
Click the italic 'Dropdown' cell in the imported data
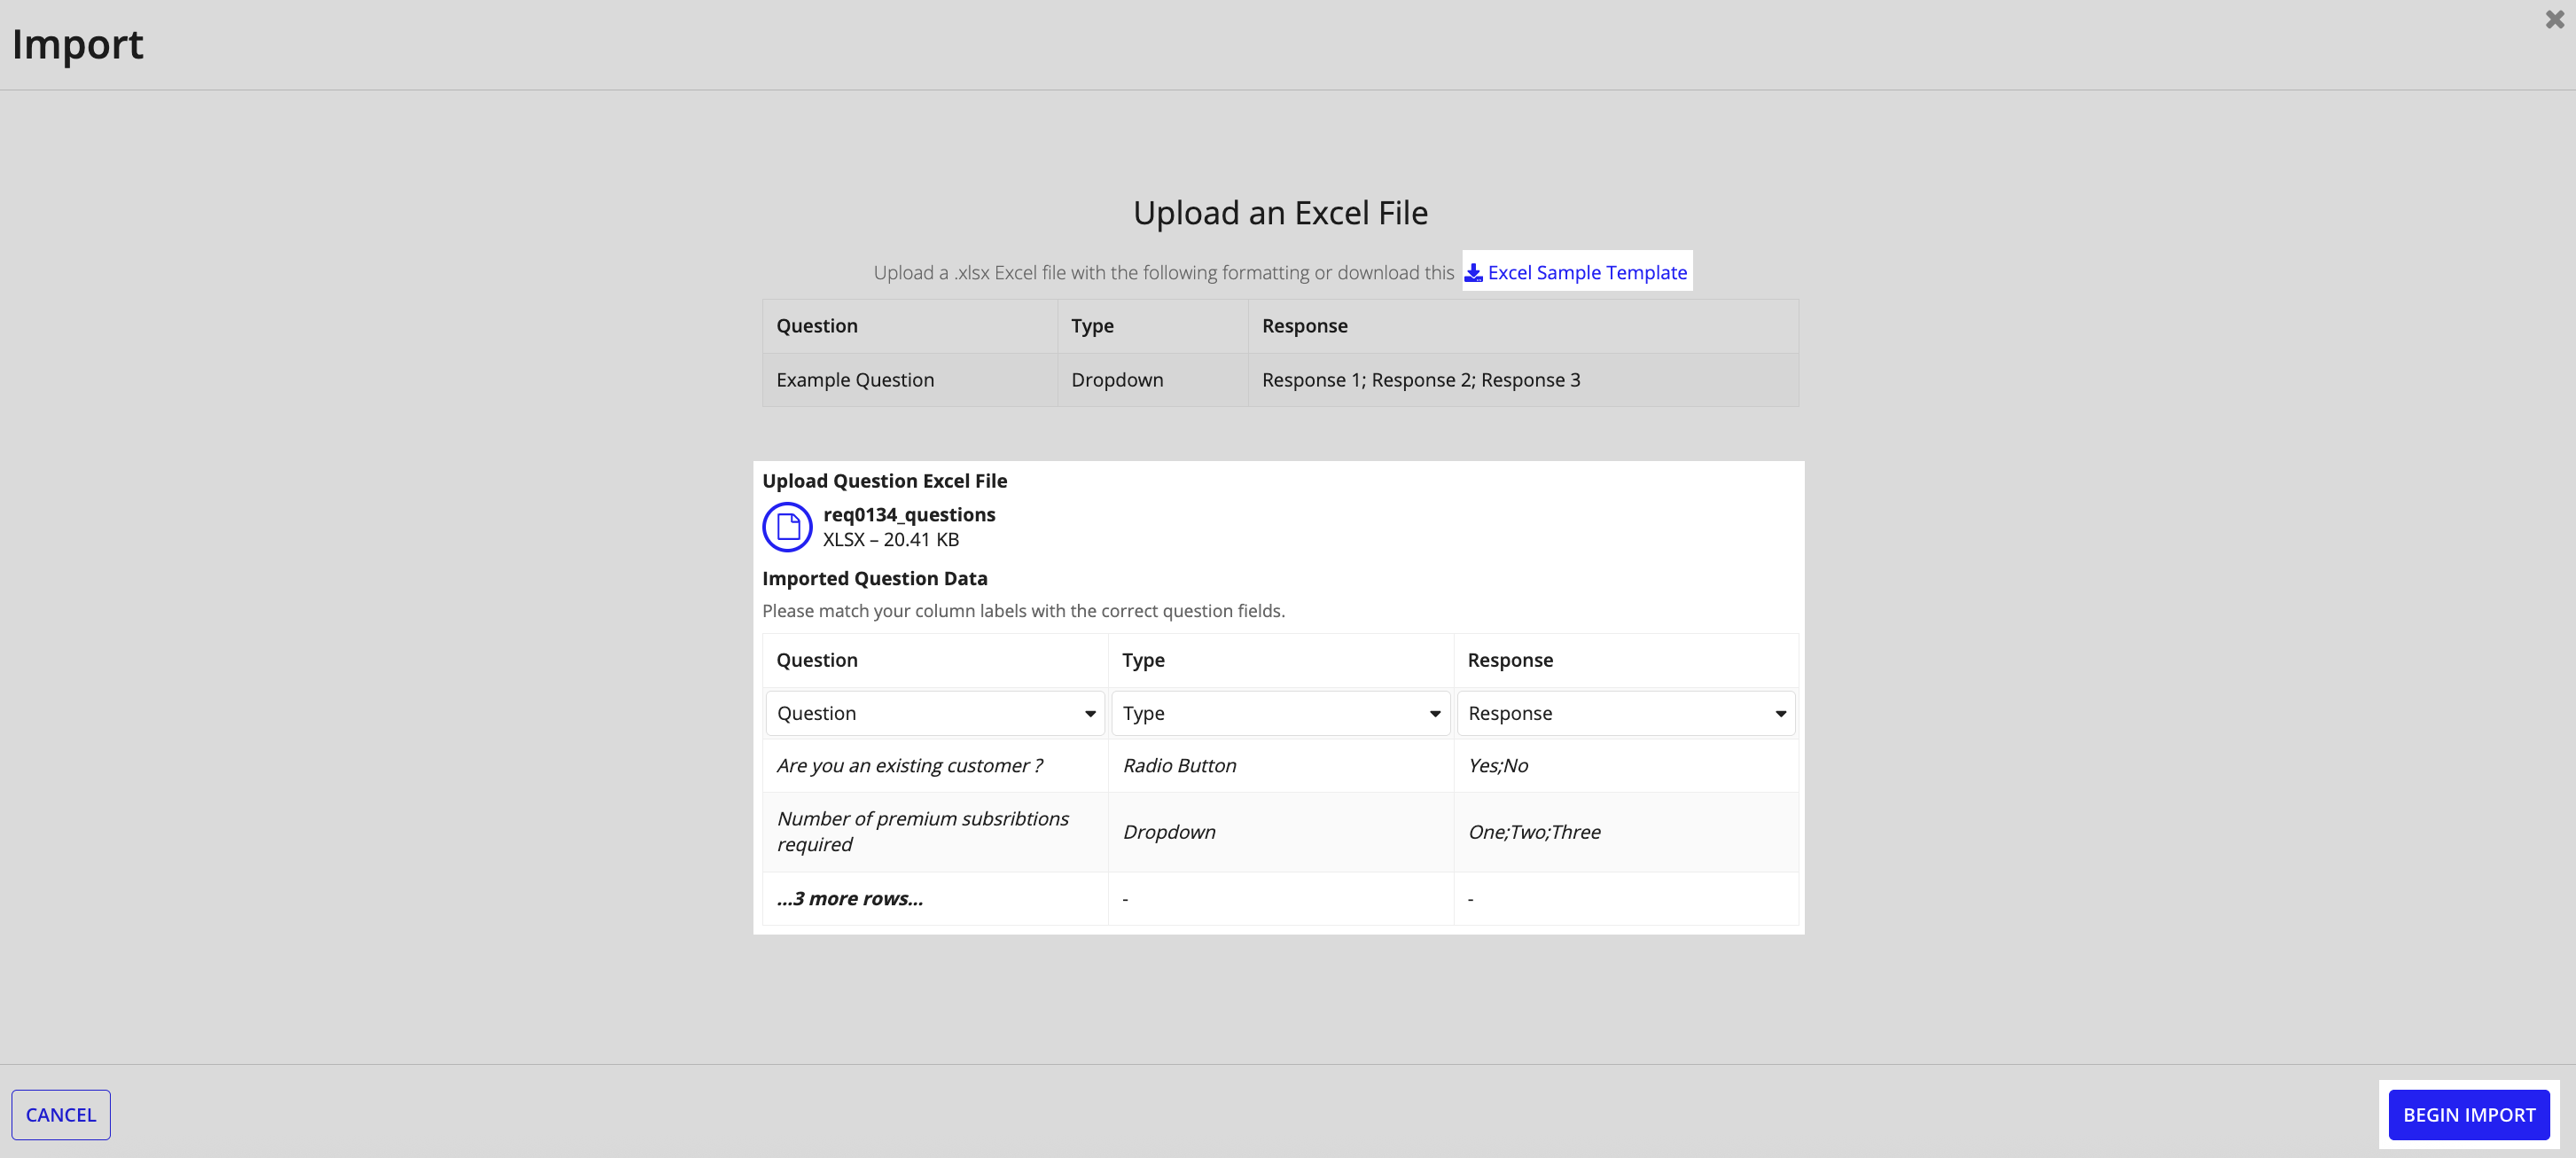(1280, 831)
